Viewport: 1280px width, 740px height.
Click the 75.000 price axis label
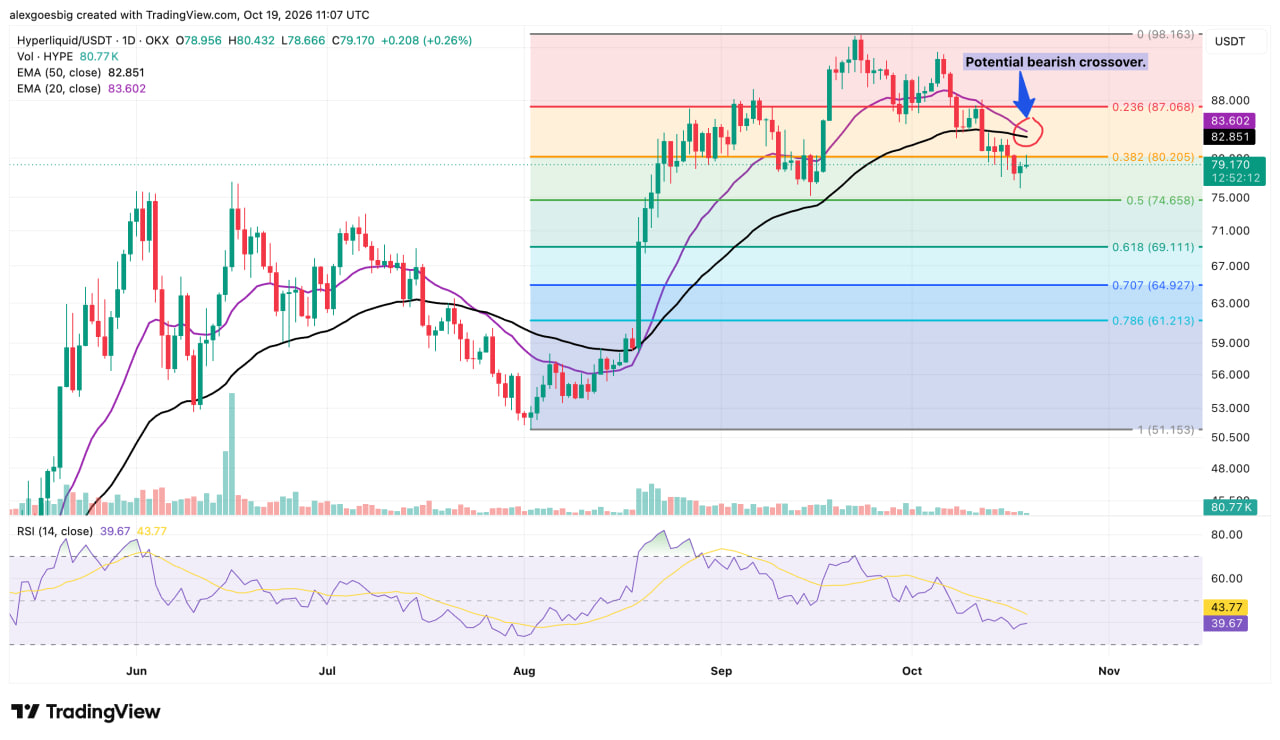[1231, 198]
